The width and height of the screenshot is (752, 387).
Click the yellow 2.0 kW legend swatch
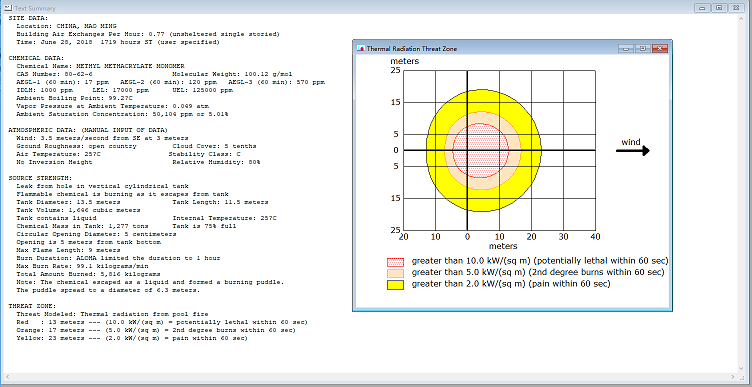click(x=396, y=284)
